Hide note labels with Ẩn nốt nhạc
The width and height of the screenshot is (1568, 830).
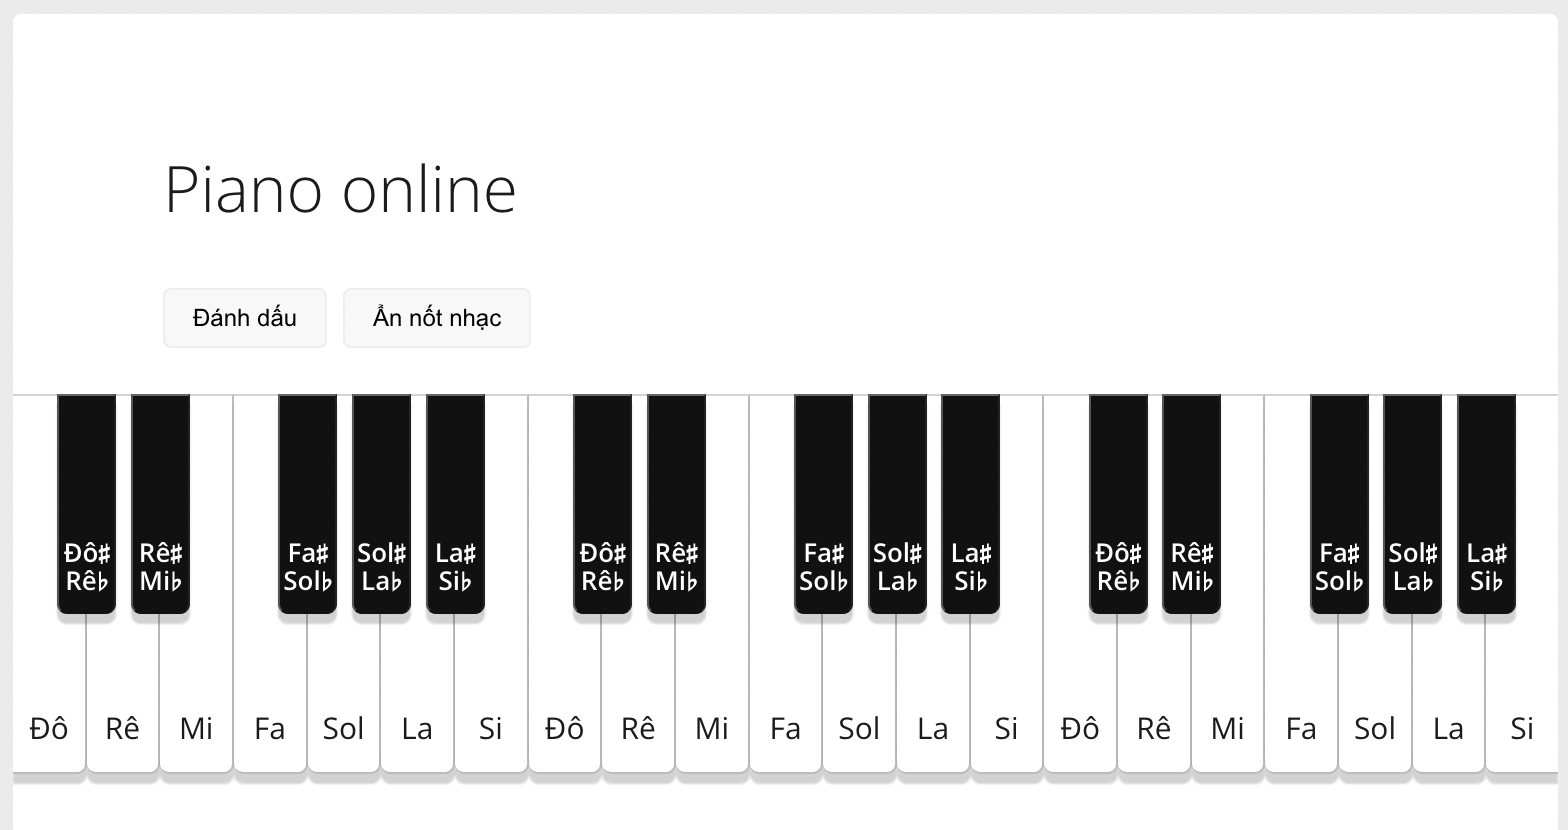(437, 318)
